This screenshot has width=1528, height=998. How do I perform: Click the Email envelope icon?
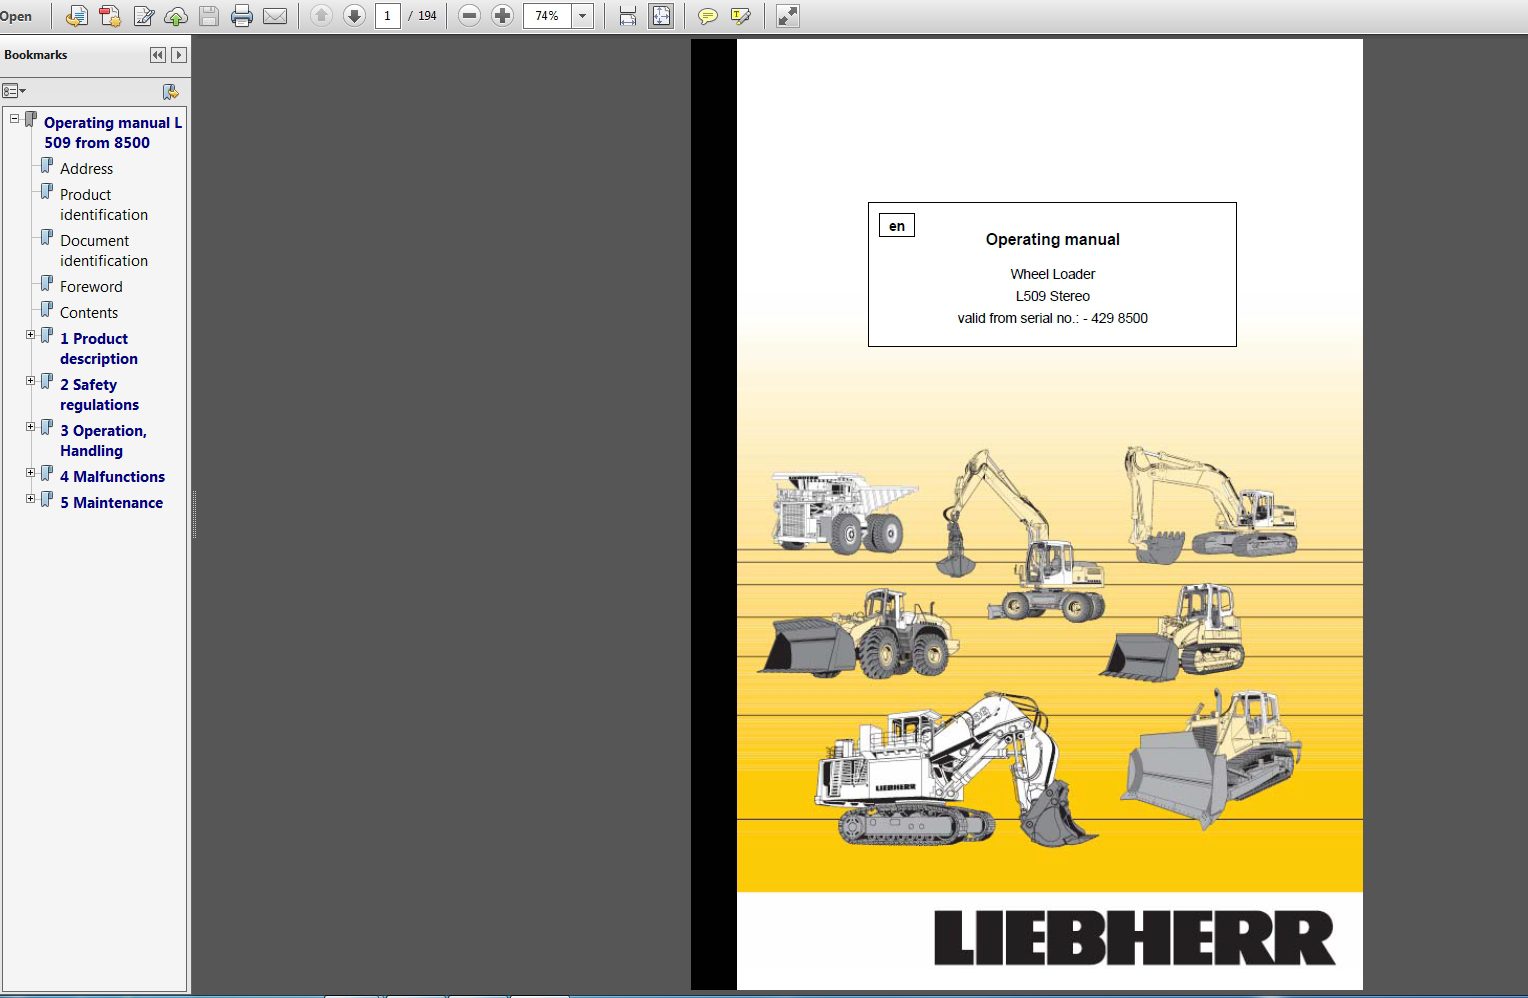tap(275, 16)
